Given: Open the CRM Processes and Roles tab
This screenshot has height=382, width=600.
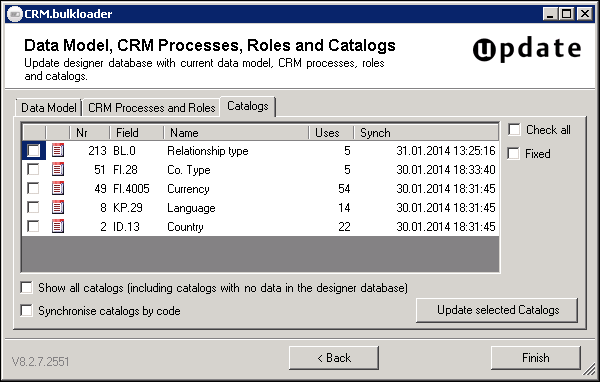Looking at the screenshot, I should click(152, 108).
